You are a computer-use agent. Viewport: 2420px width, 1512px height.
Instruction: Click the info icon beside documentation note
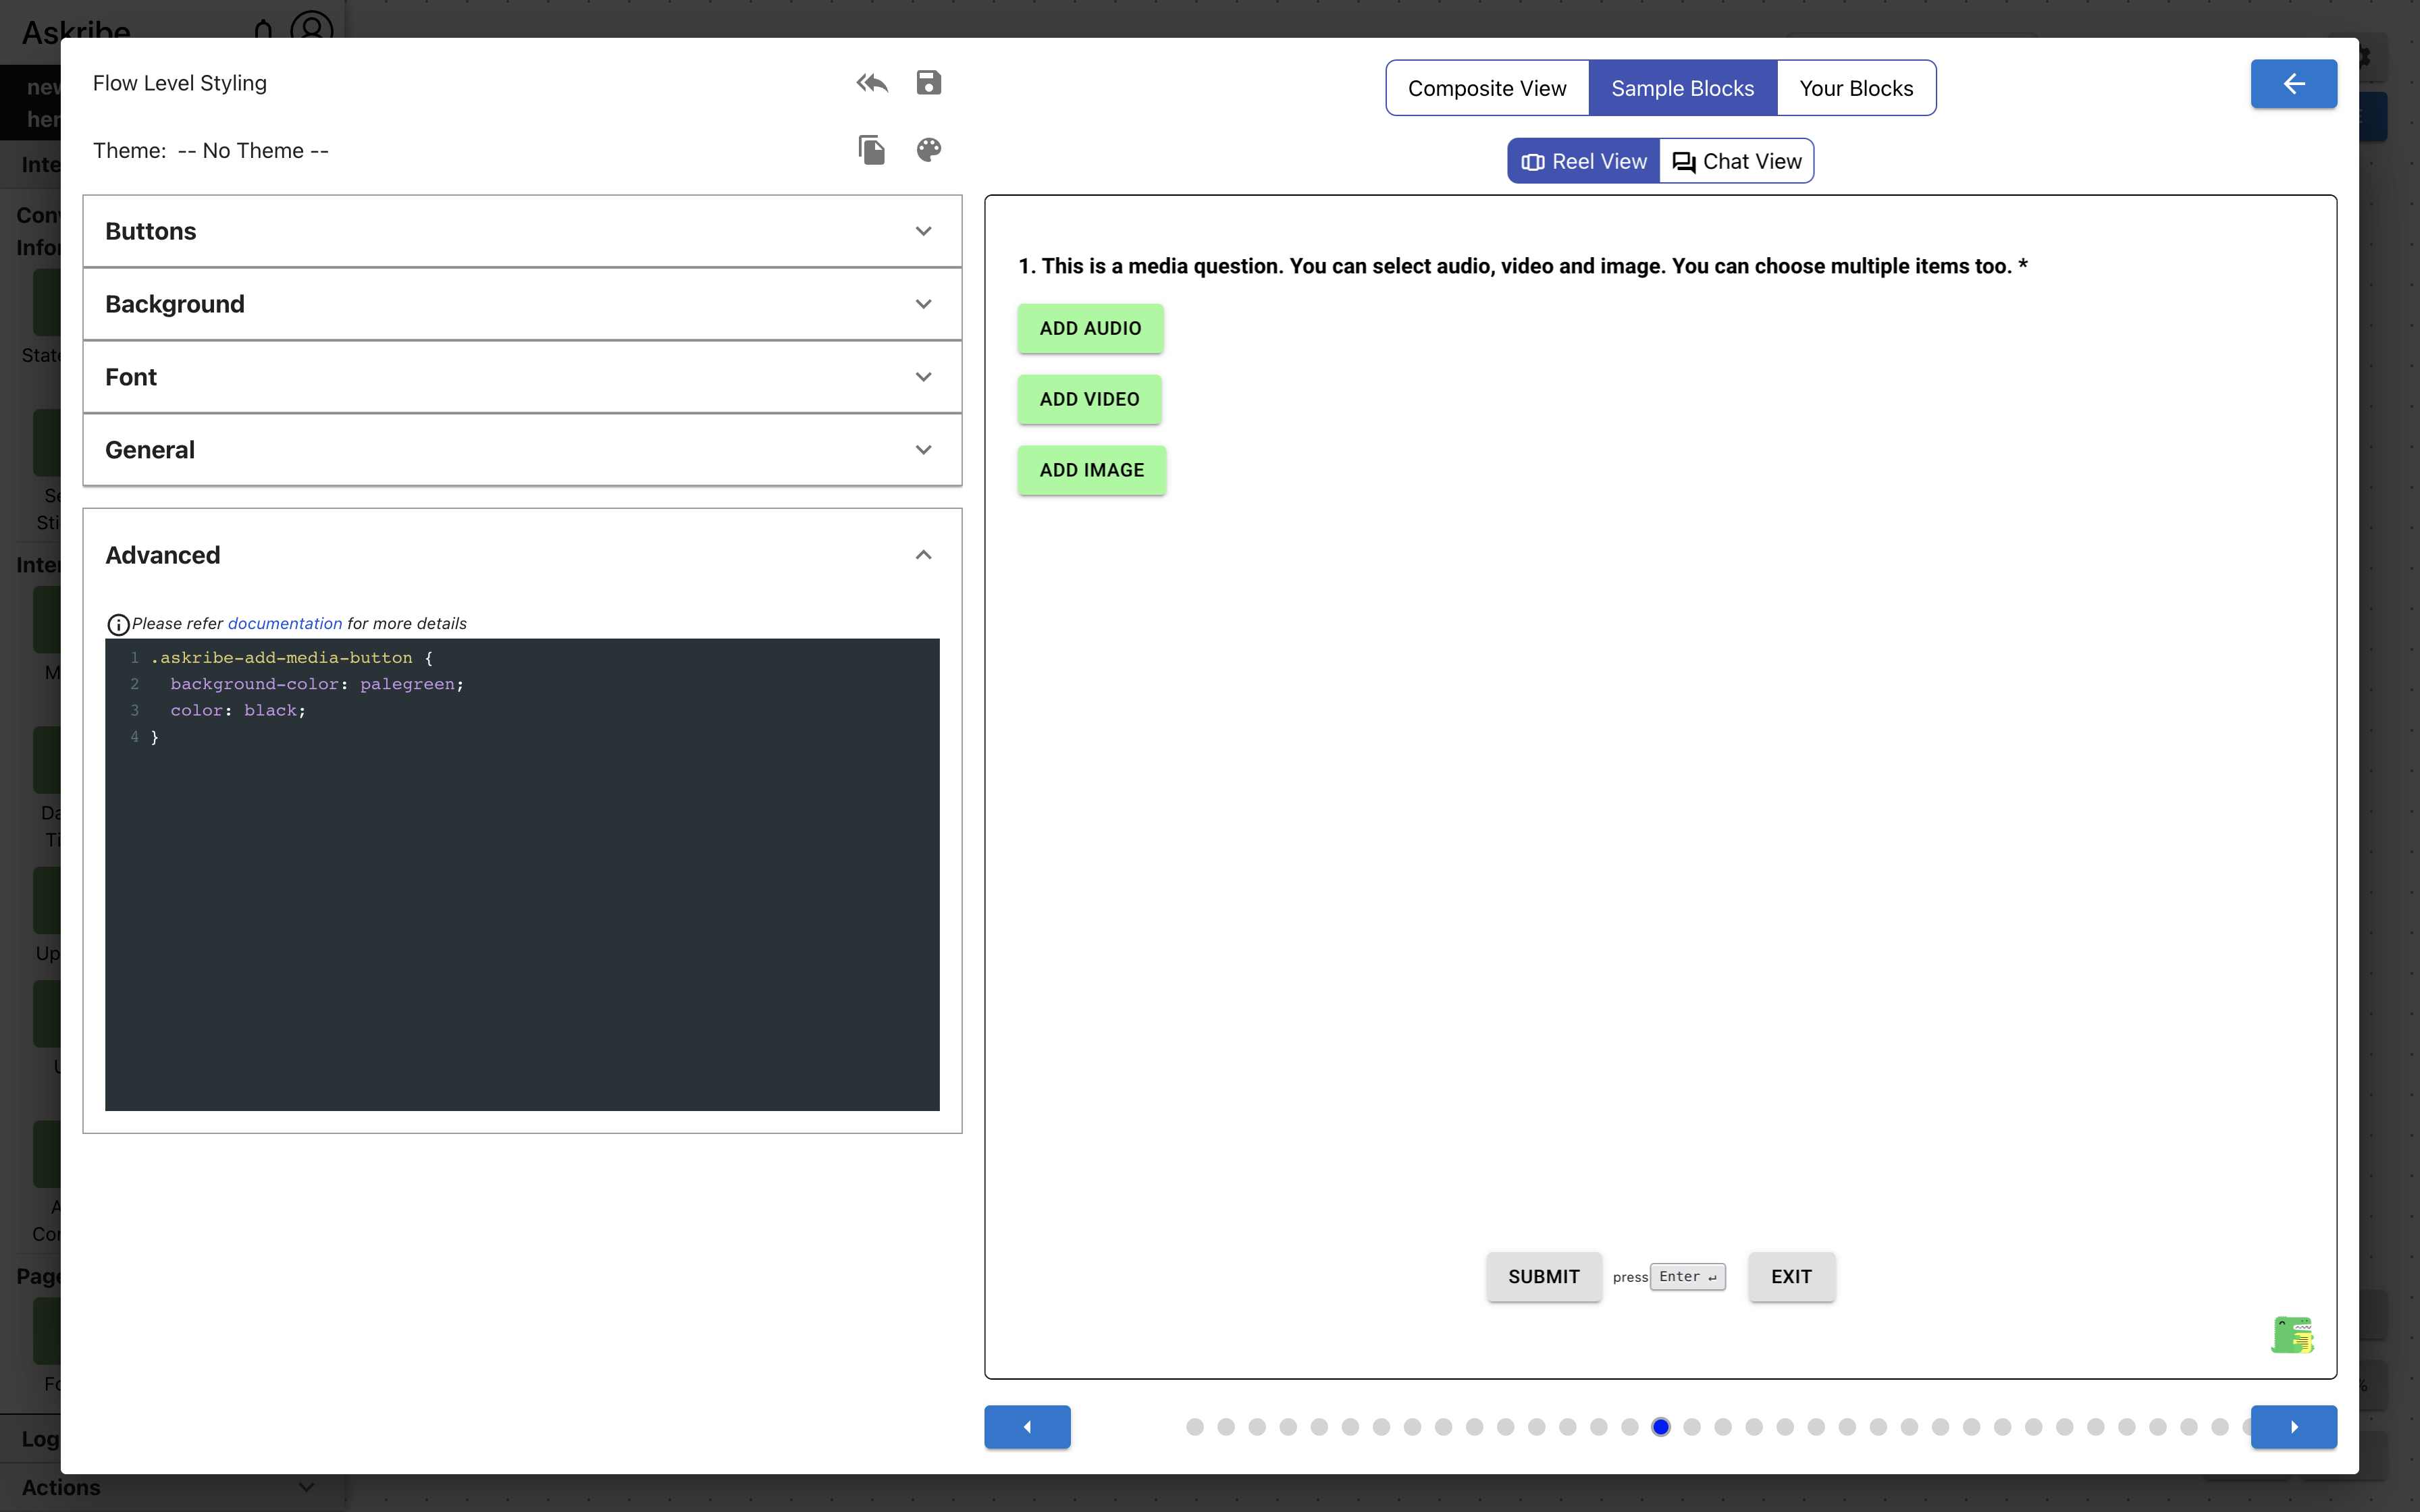coord(118,625)
